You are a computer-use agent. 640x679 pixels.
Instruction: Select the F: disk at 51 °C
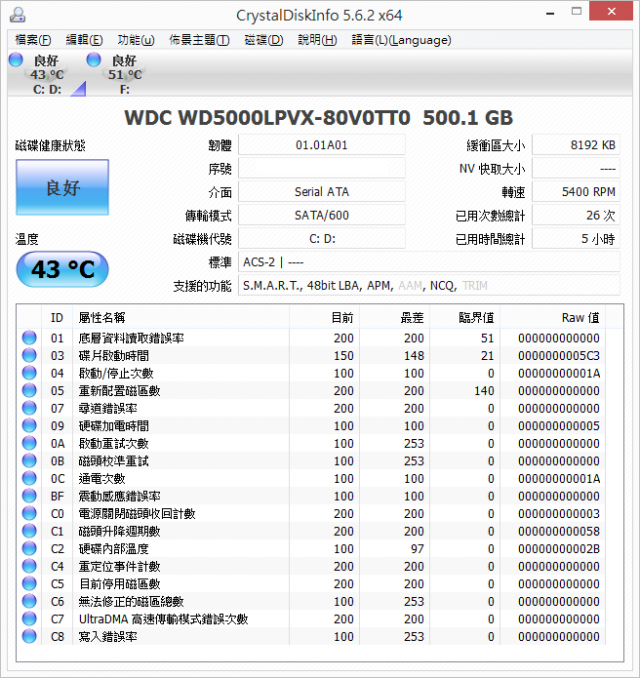point(125,74)
